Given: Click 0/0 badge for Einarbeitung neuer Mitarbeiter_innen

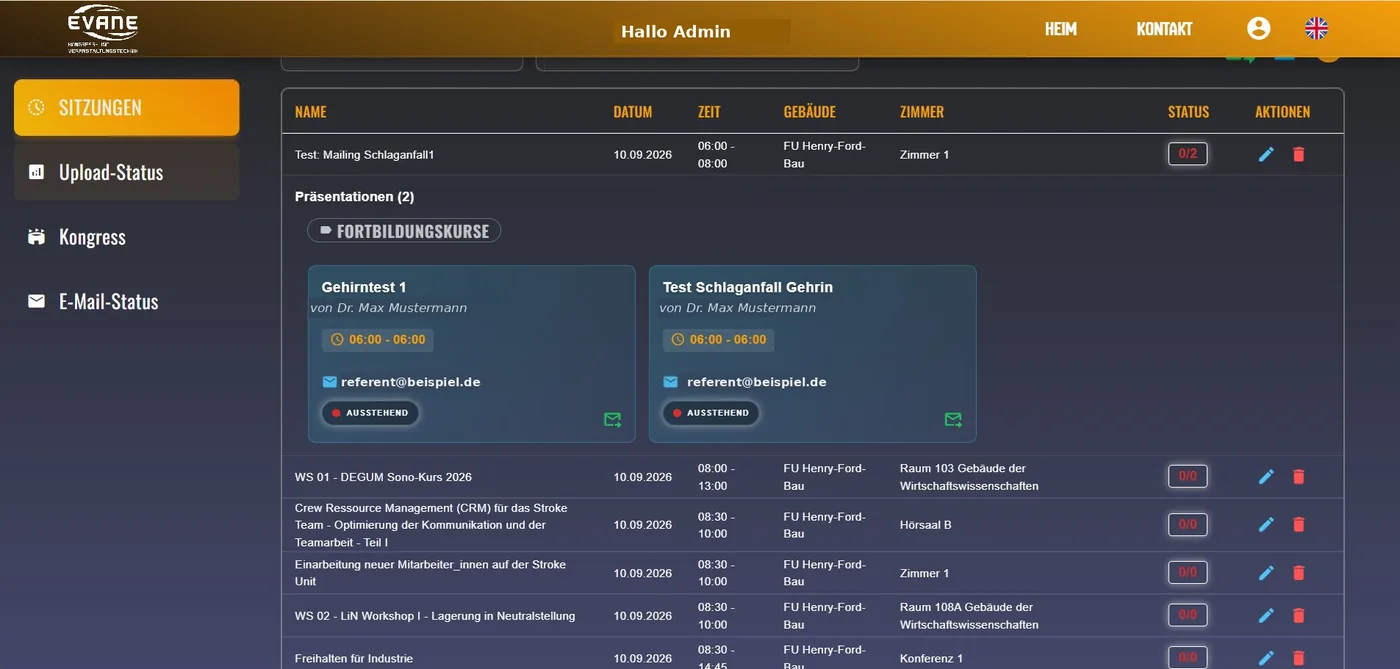Looking at the screenshot, I should pos(1188,573).
